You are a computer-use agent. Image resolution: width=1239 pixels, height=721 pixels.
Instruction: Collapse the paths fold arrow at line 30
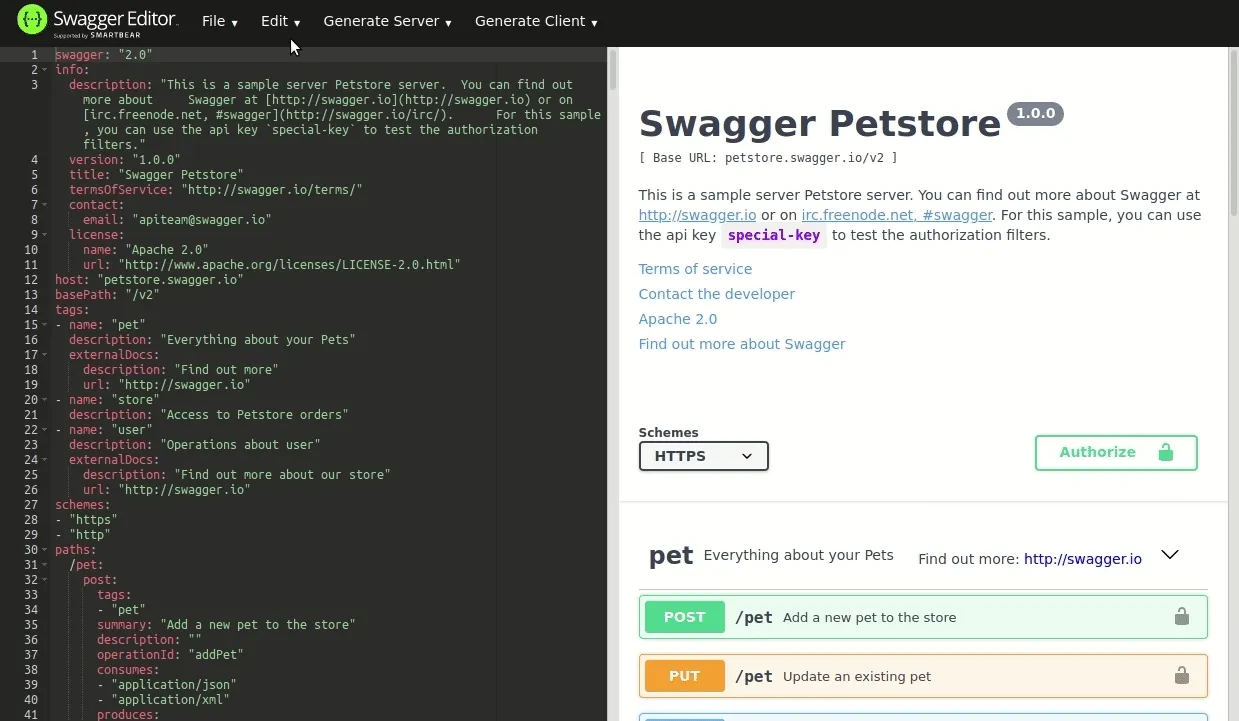coord(42,549)
